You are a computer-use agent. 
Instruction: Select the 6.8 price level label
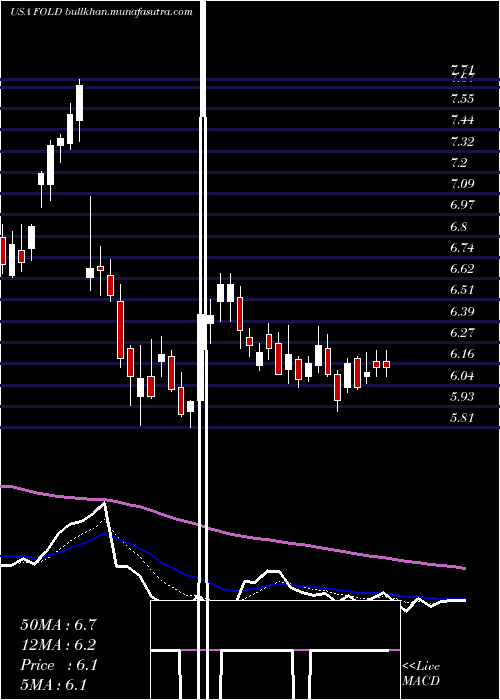[x=458, y=227]
